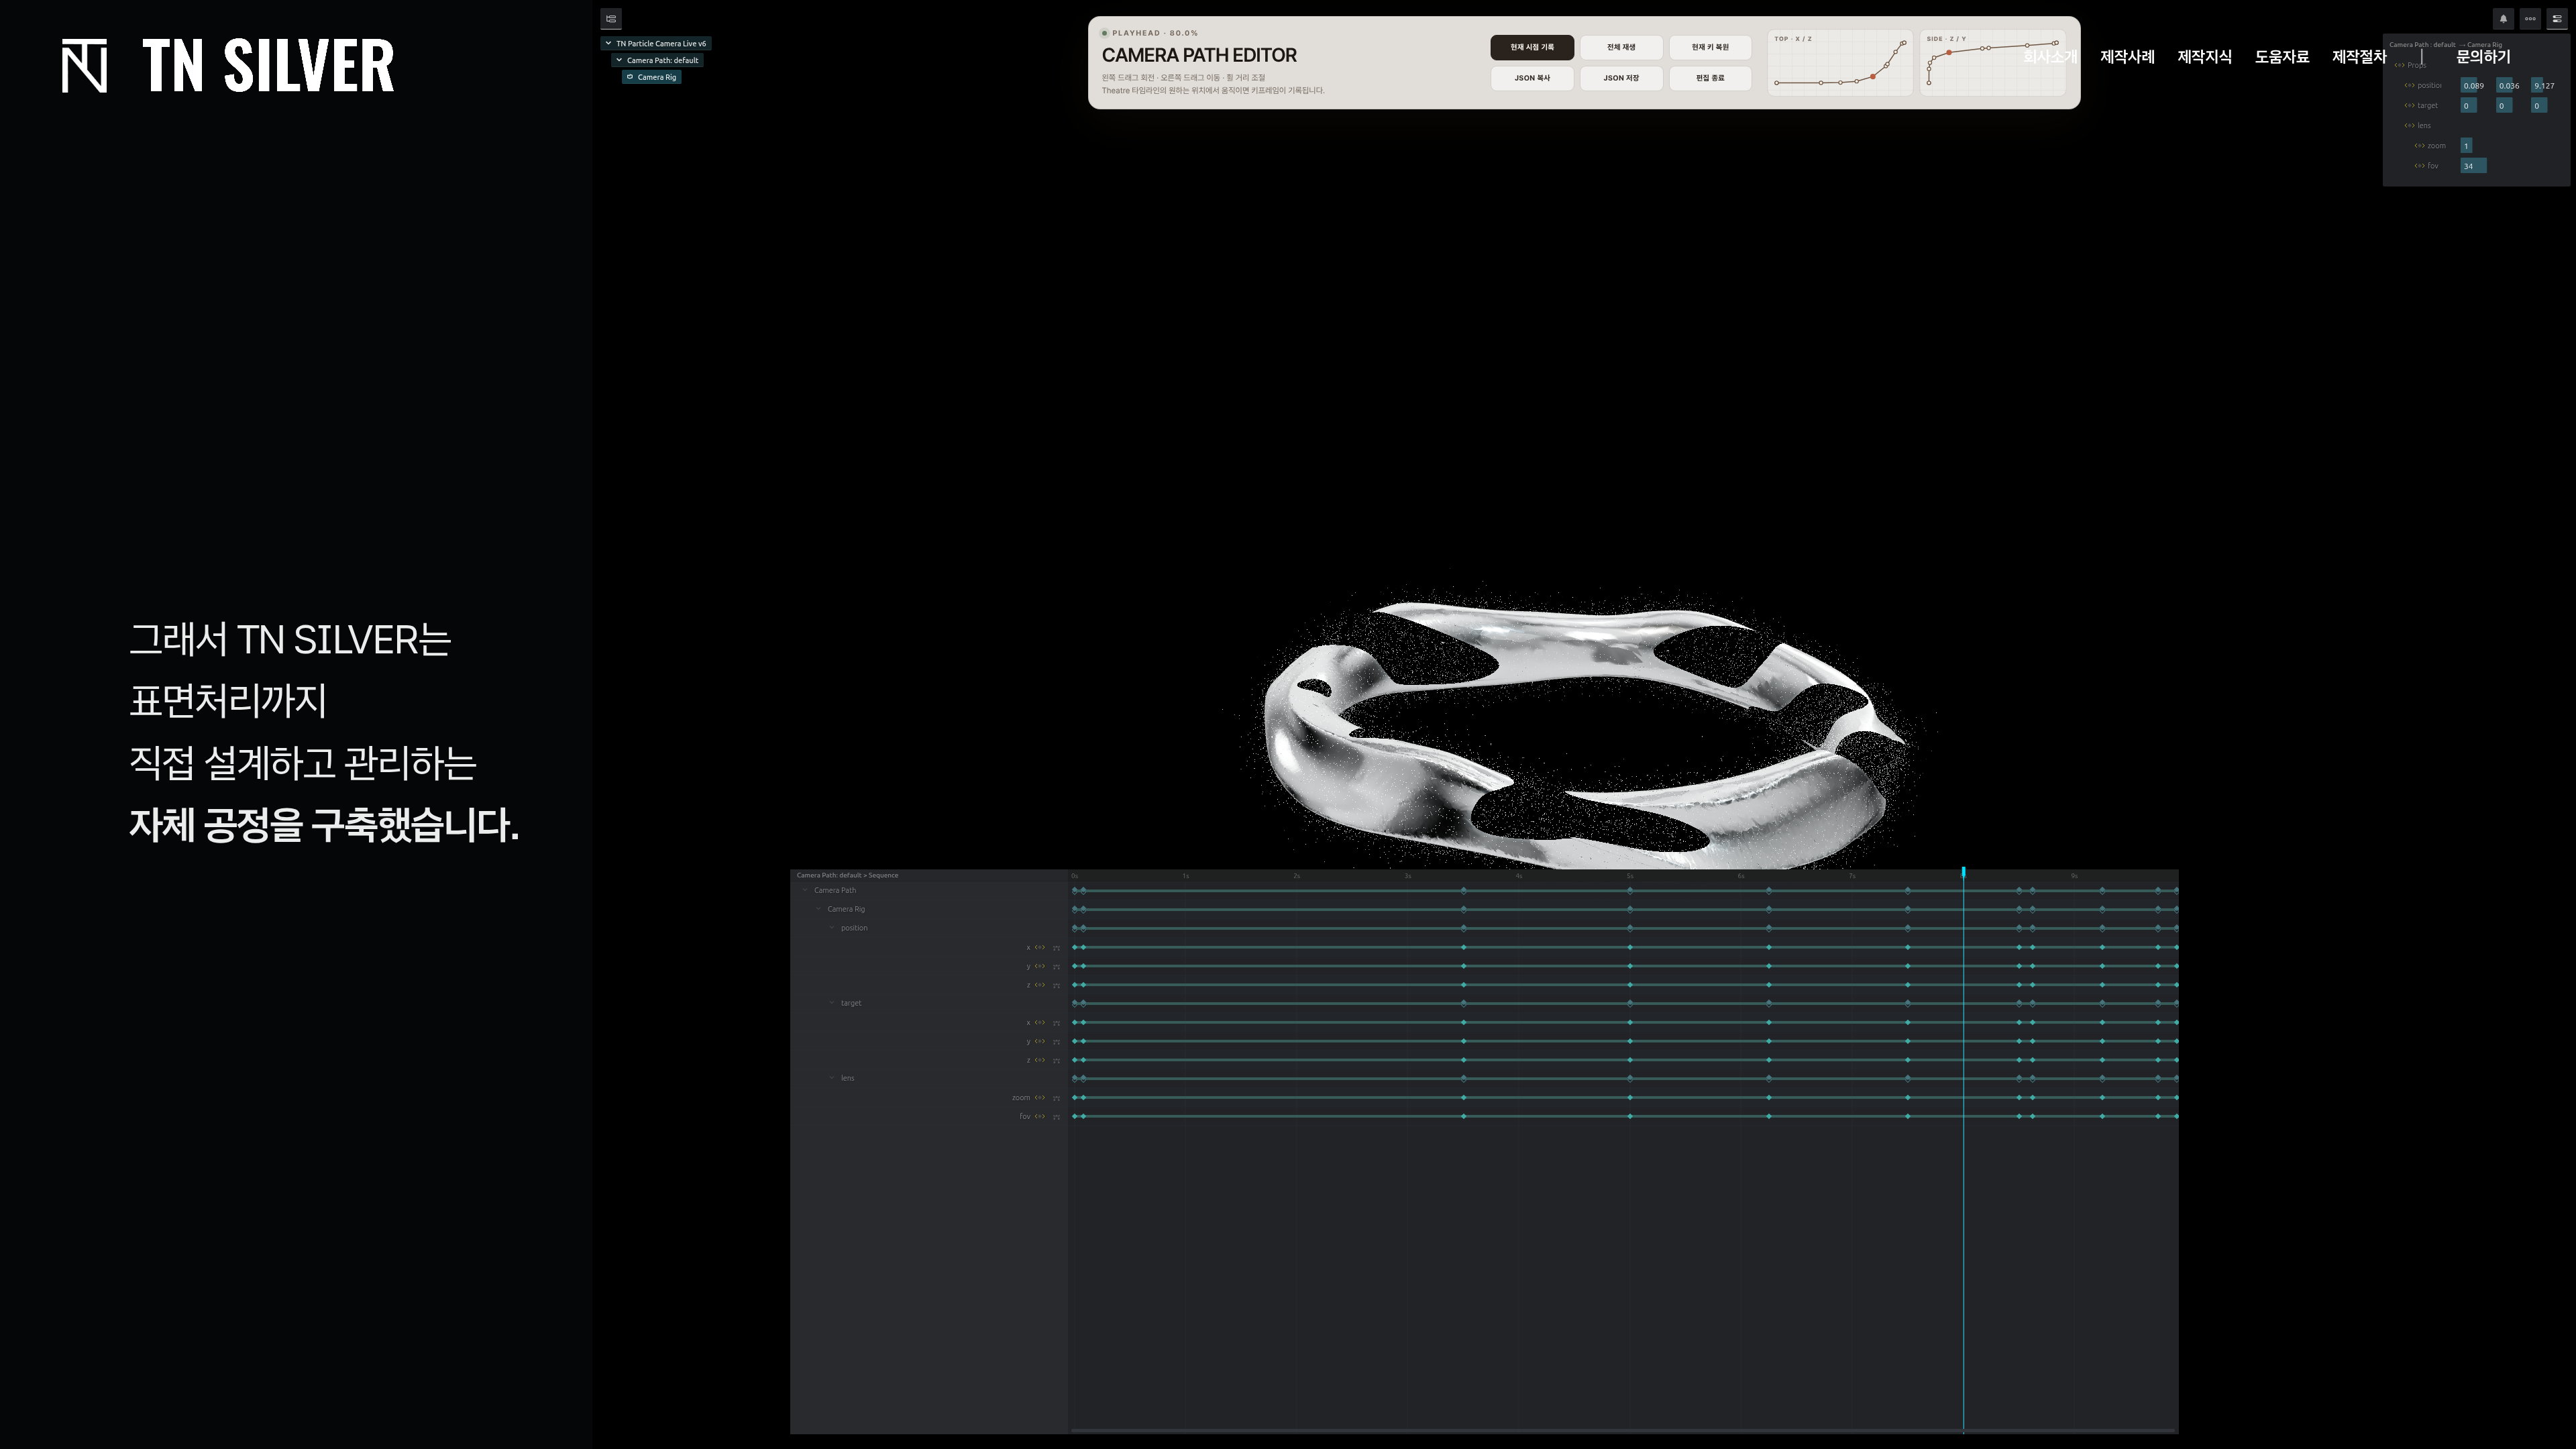Open the notifications bell icon
The height and width of the screenshot is (1449, 2576).
pos(2503,18)
